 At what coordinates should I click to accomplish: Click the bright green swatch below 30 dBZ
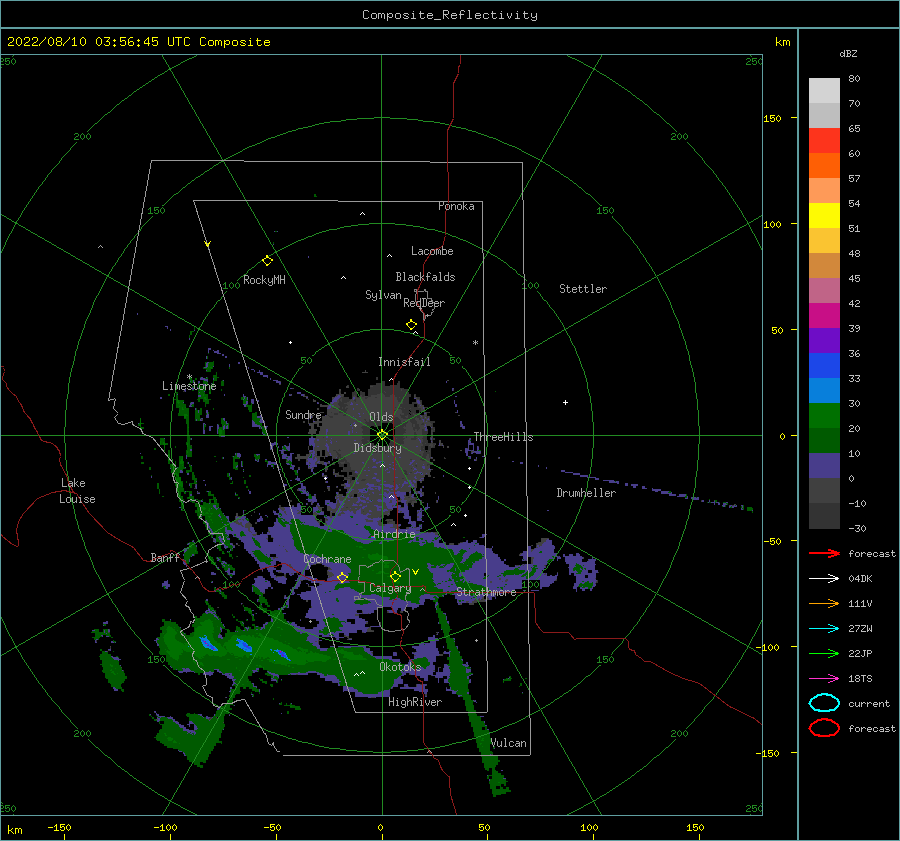(x=824, y=416)
